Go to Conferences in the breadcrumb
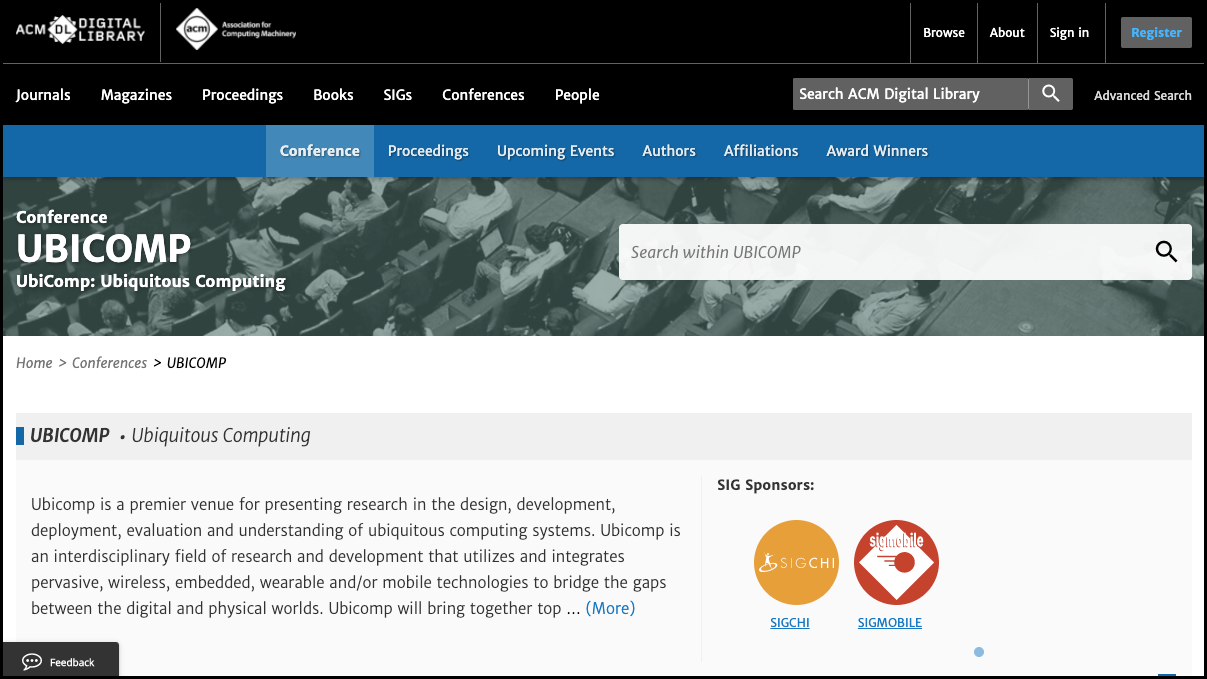The image size is (1207, 679). 110,363
